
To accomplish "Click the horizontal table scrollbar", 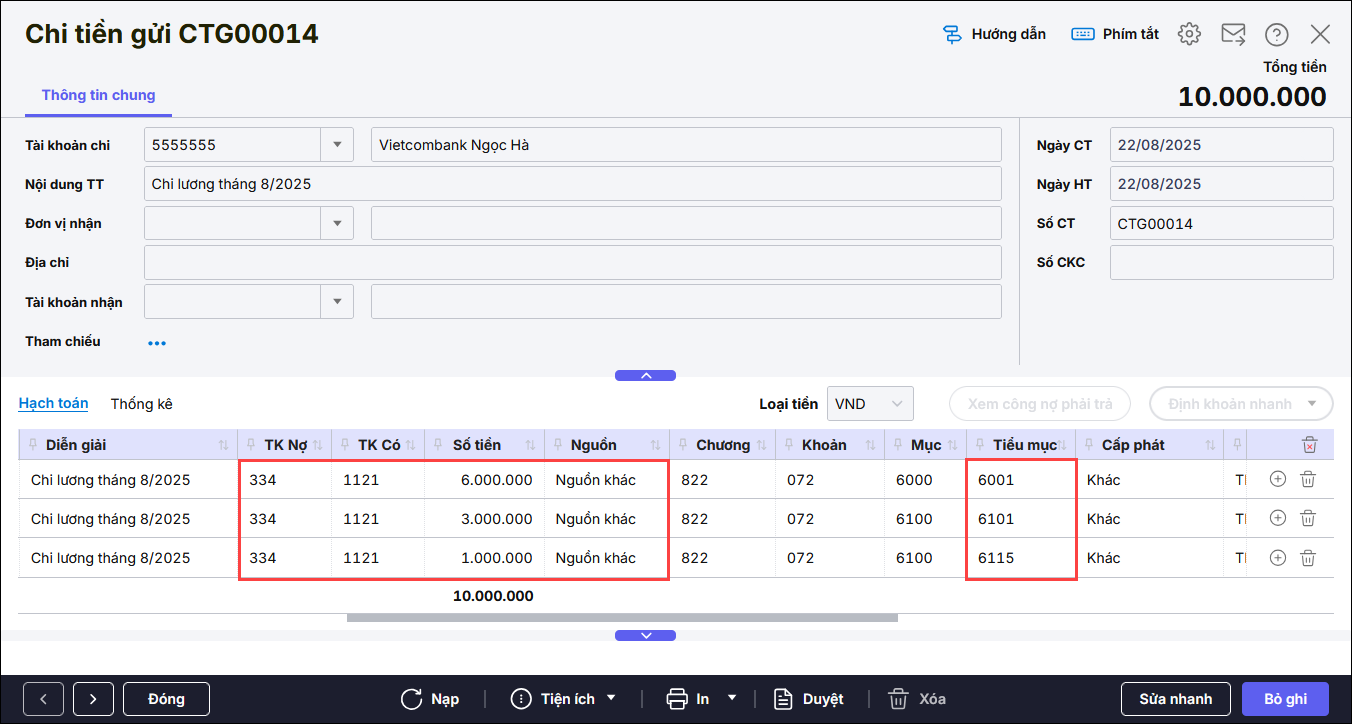I will coord(620,618).
